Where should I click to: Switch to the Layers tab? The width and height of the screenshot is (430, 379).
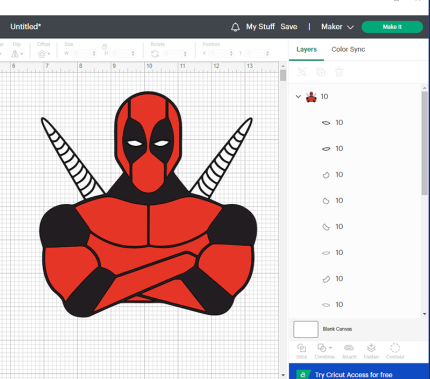click(x=306, y=49)
